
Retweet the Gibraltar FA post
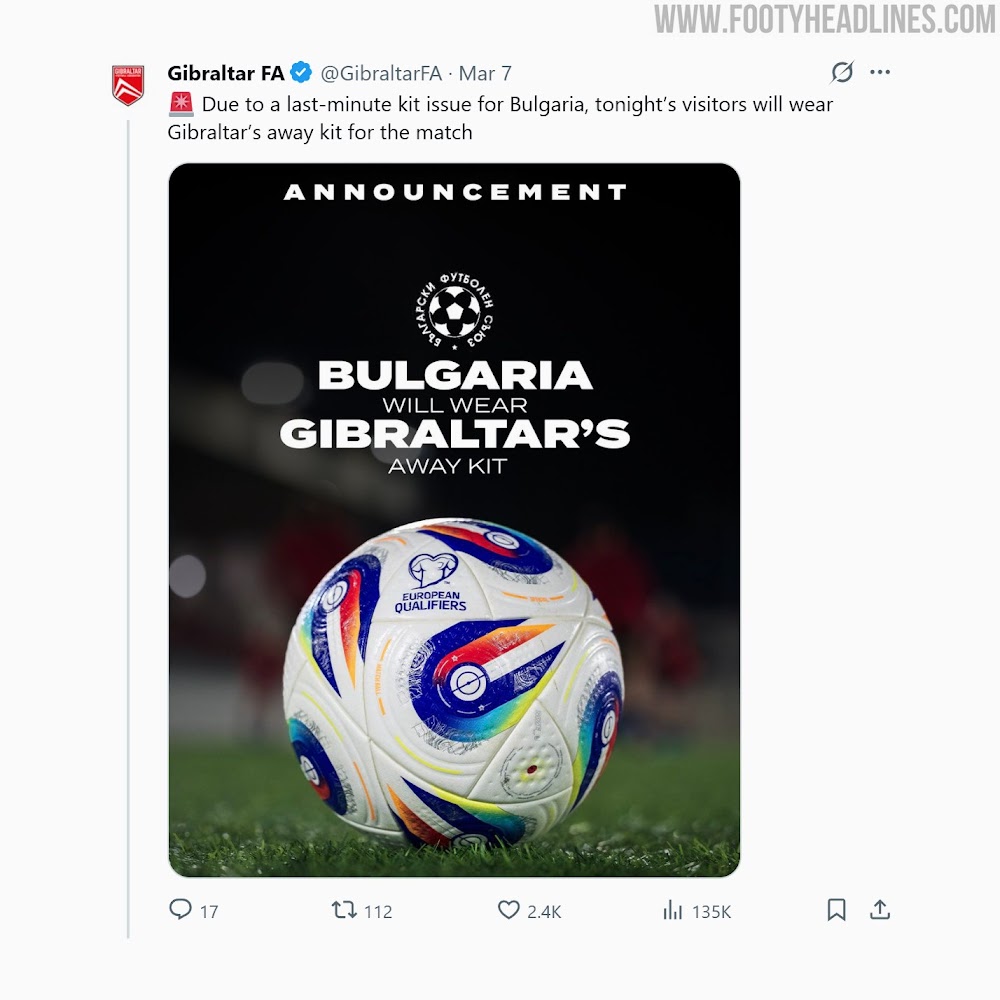pos(344,909)
